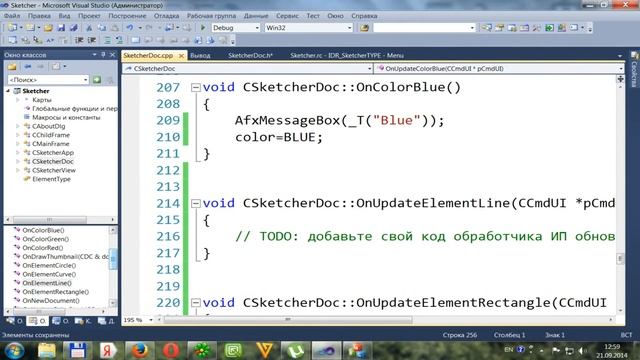Open the class view search dropdown
The width and height of the screenshot is (640, 360).
[86, 80]
